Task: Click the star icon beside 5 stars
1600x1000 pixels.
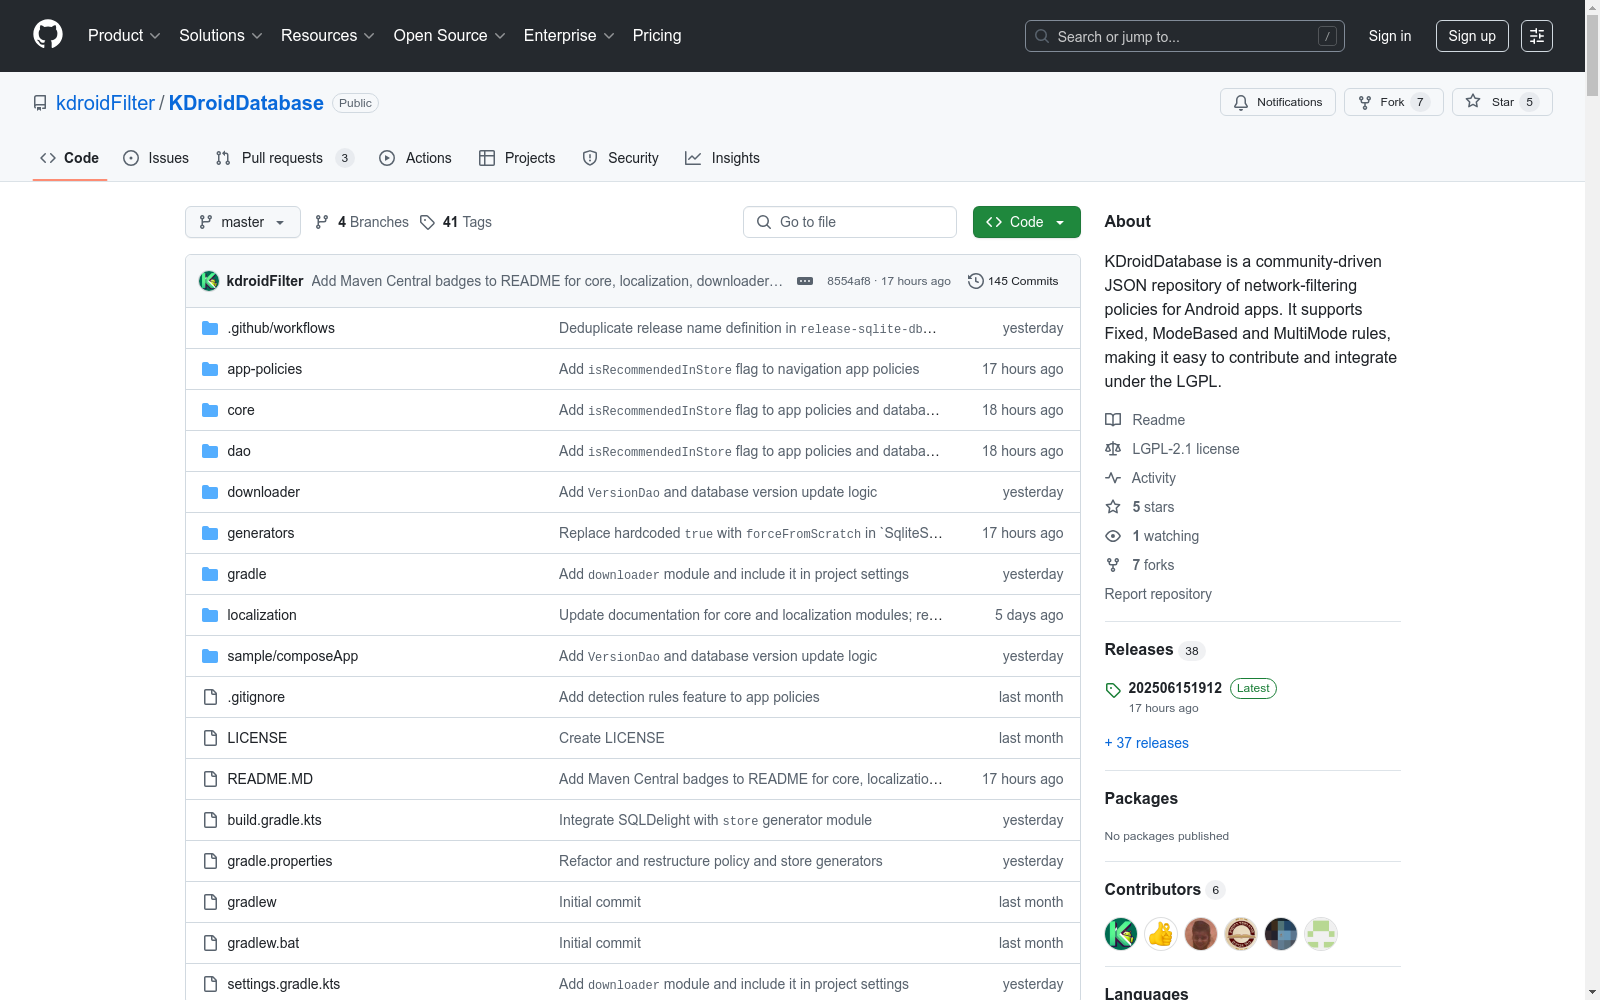Action: click(x=1113, y=507)
